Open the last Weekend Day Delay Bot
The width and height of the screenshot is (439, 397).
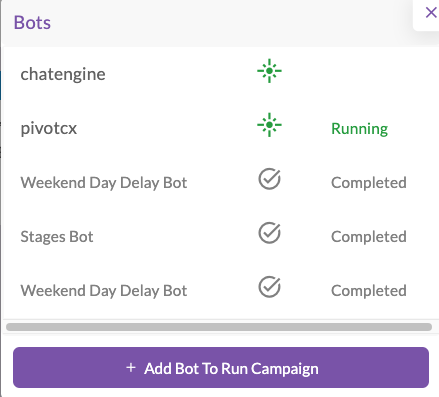[104, 291]
